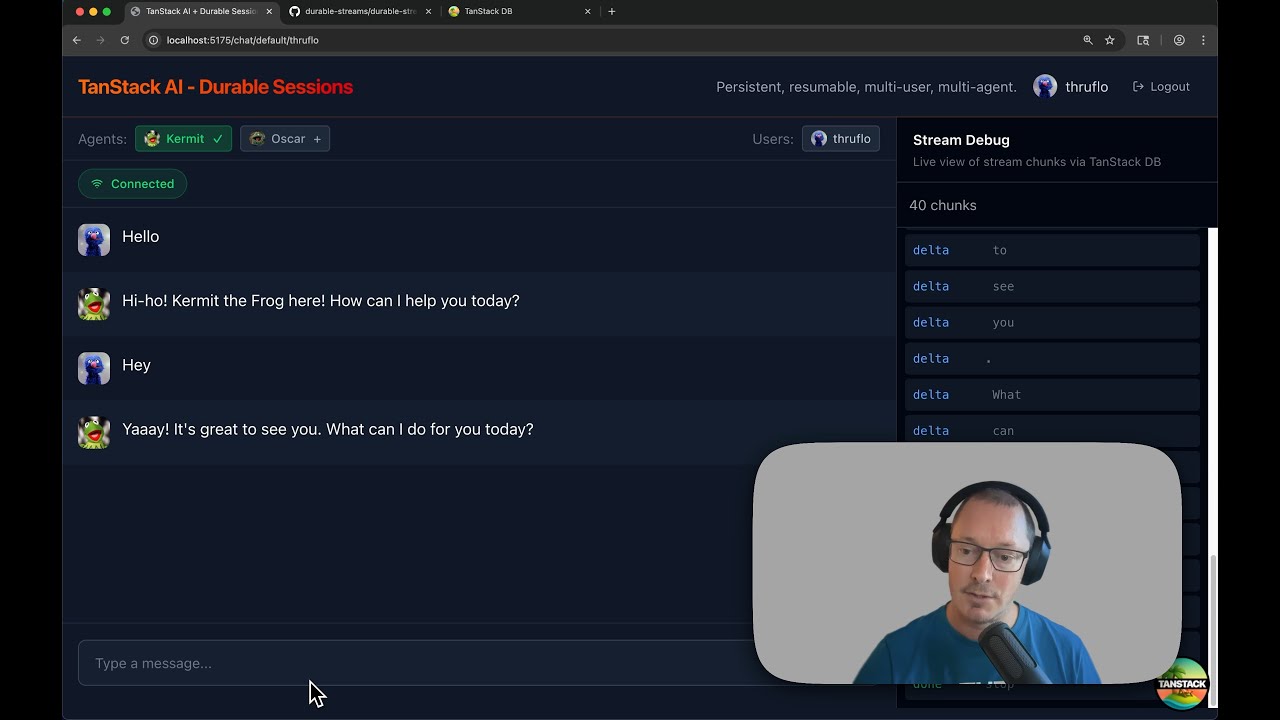Click the Connected status badge
The height and width of the screenshot is (720, 1280).
tap(133, 184)
